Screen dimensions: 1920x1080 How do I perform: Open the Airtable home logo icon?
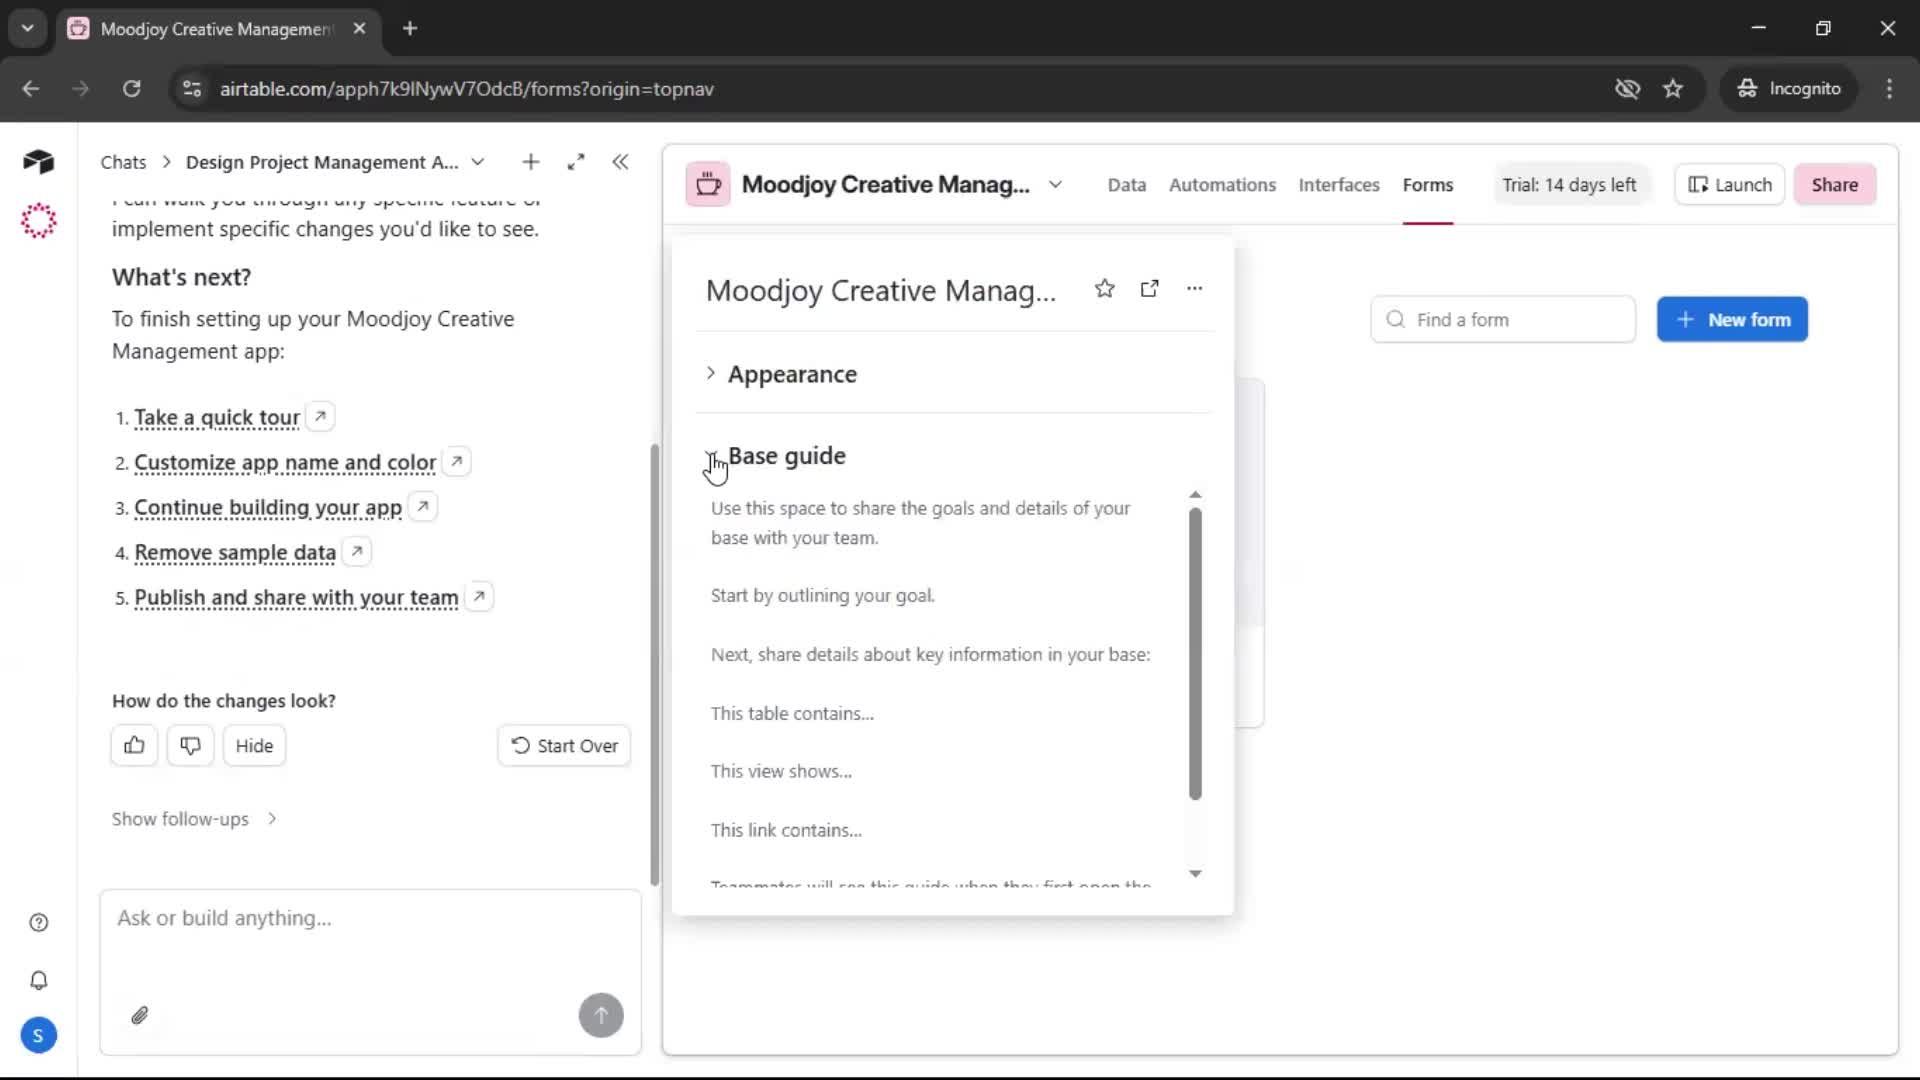38,162
